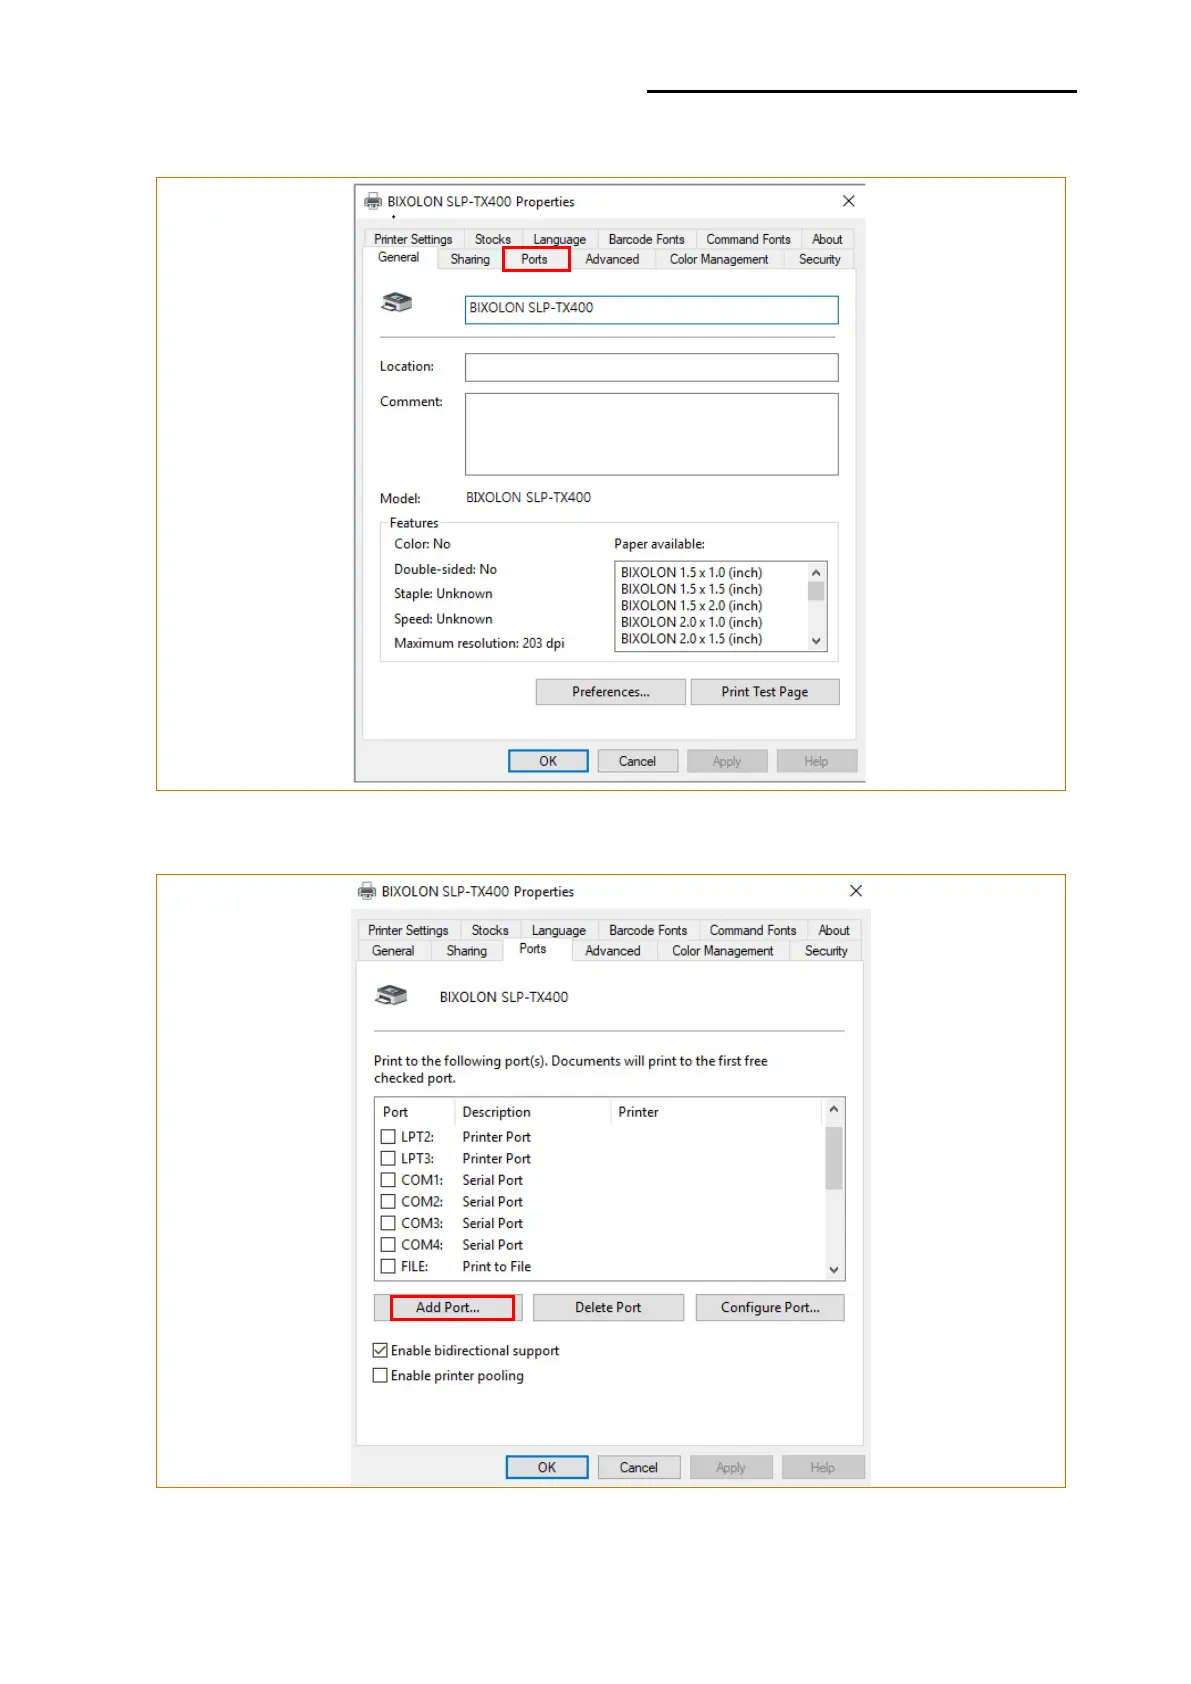1191x1684 pixels.
Task: Check the LPT2: port checkbox
Action: (x=388, y=1137)
